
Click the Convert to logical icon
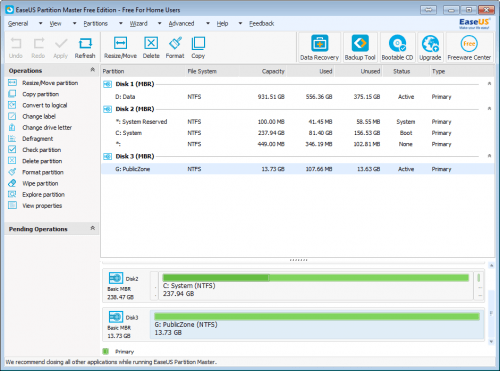[12, 105]
